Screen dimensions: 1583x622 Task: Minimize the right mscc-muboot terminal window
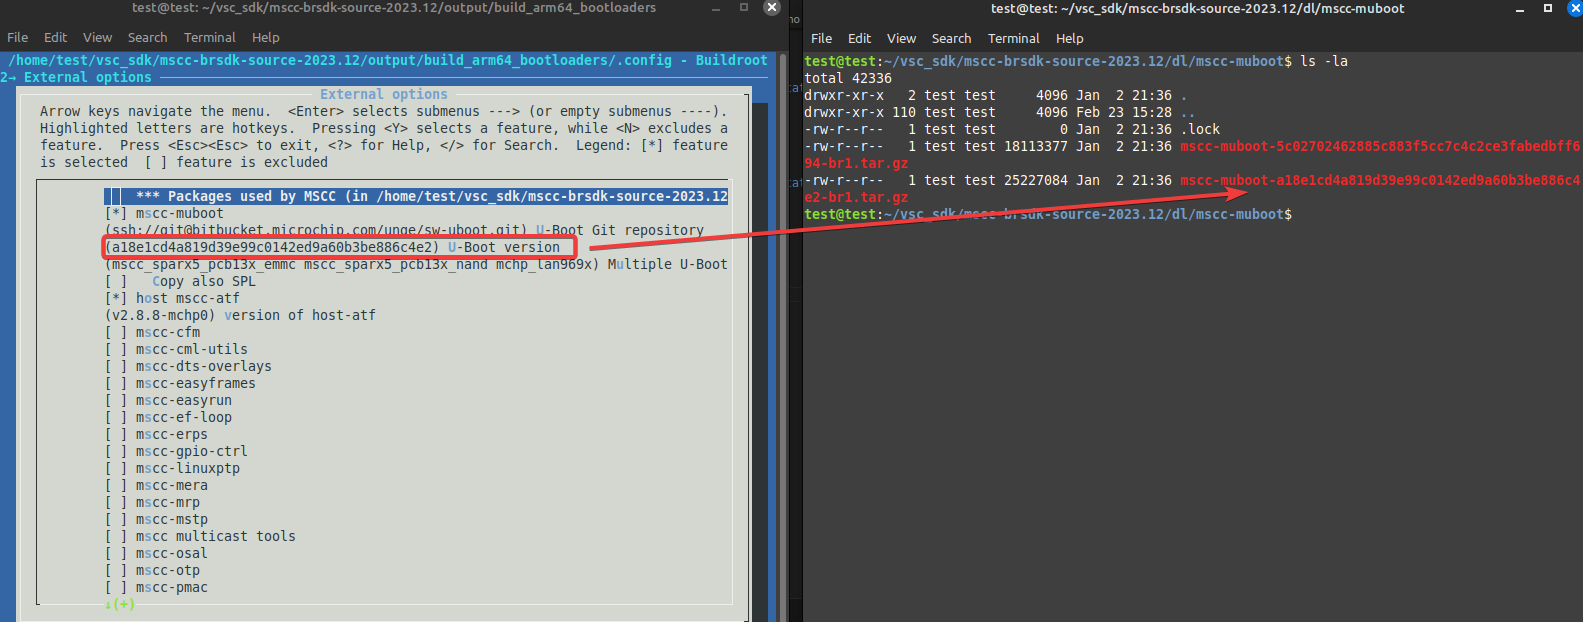[1520, 8]
